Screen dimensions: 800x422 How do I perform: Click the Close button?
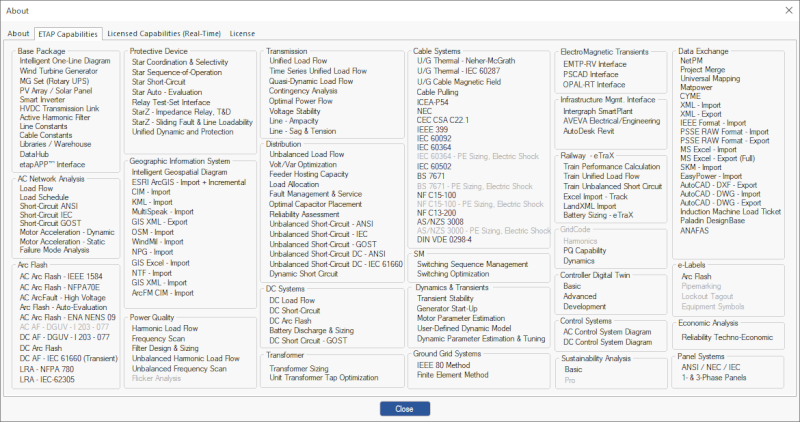[x=405, y=409]
